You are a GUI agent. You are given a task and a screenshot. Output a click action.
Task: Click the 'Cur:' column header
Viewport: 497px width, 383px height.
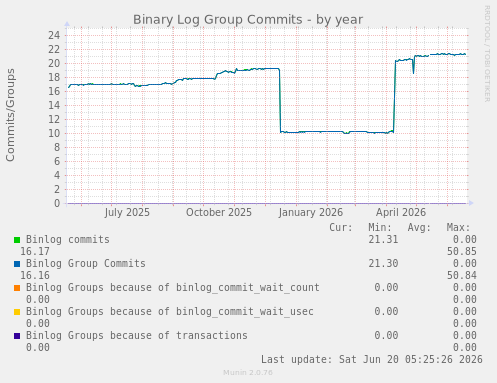click(x=341, y=228)
